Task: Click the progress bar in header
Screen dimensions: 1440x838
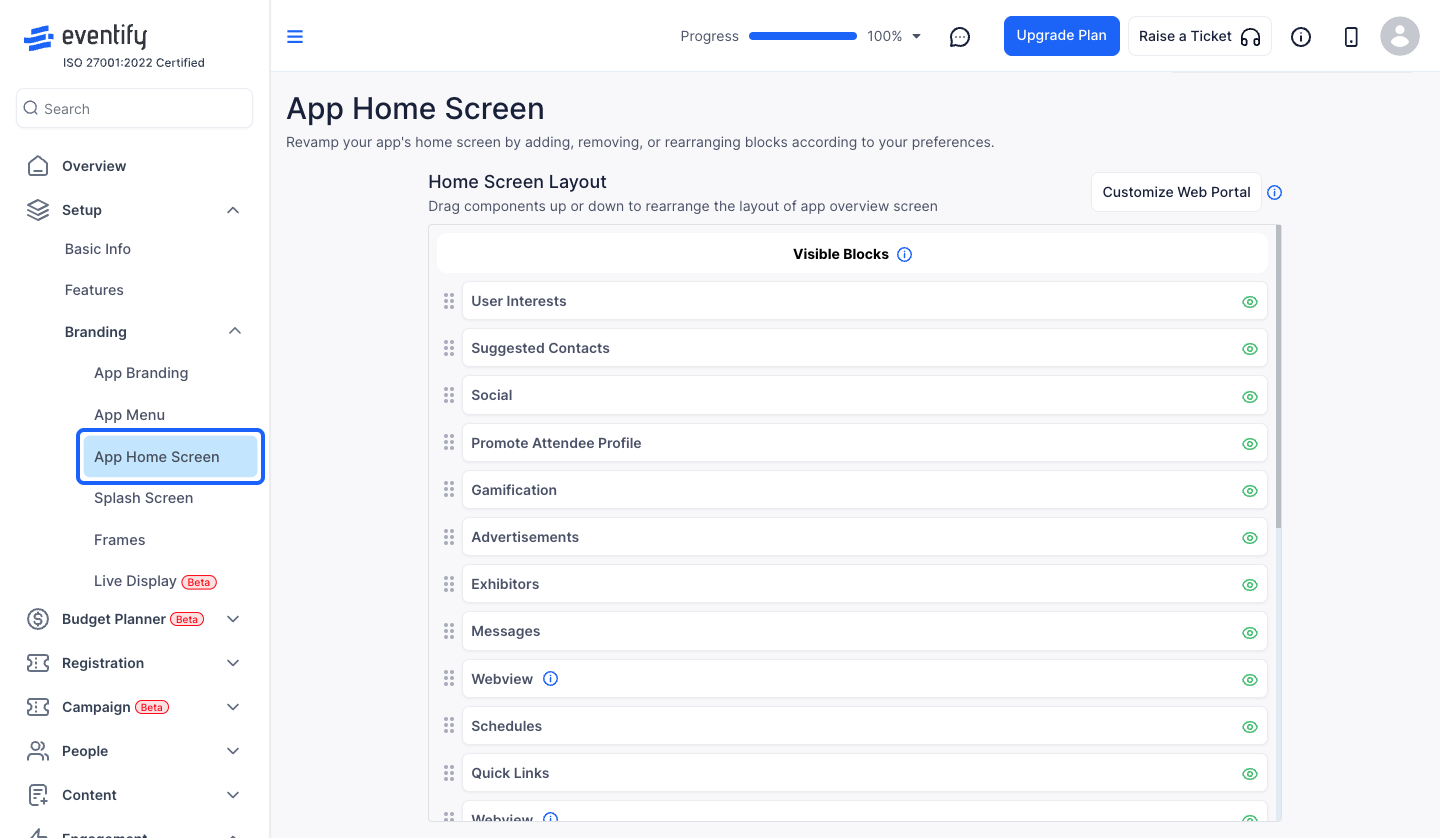Action: coord(803,36)
